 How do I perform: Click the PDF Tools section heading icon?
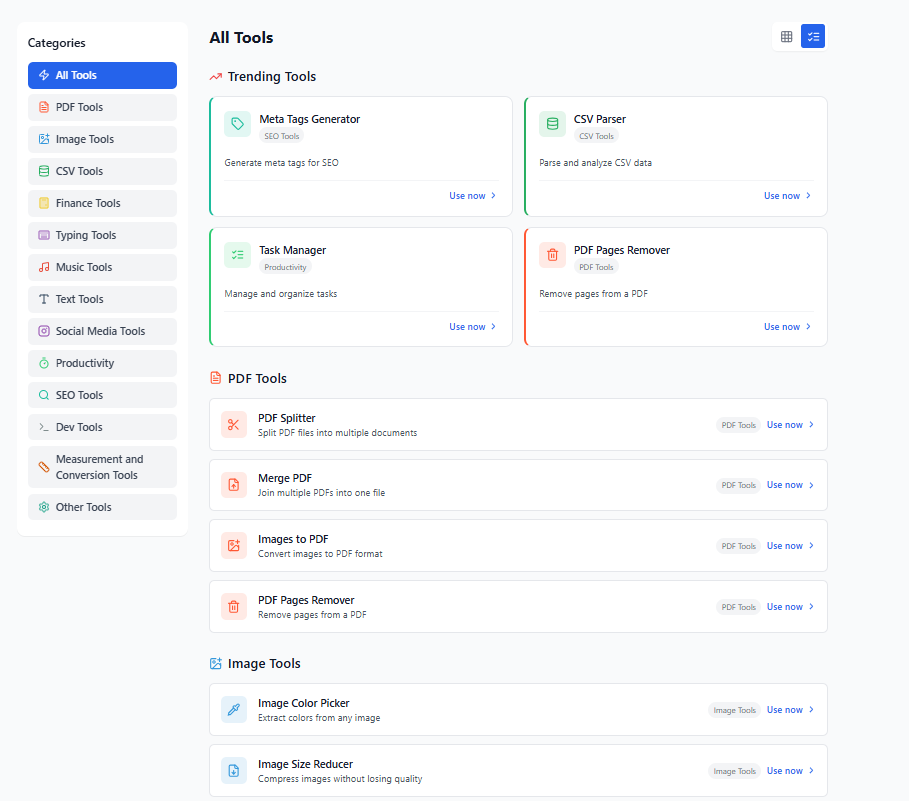216,378
